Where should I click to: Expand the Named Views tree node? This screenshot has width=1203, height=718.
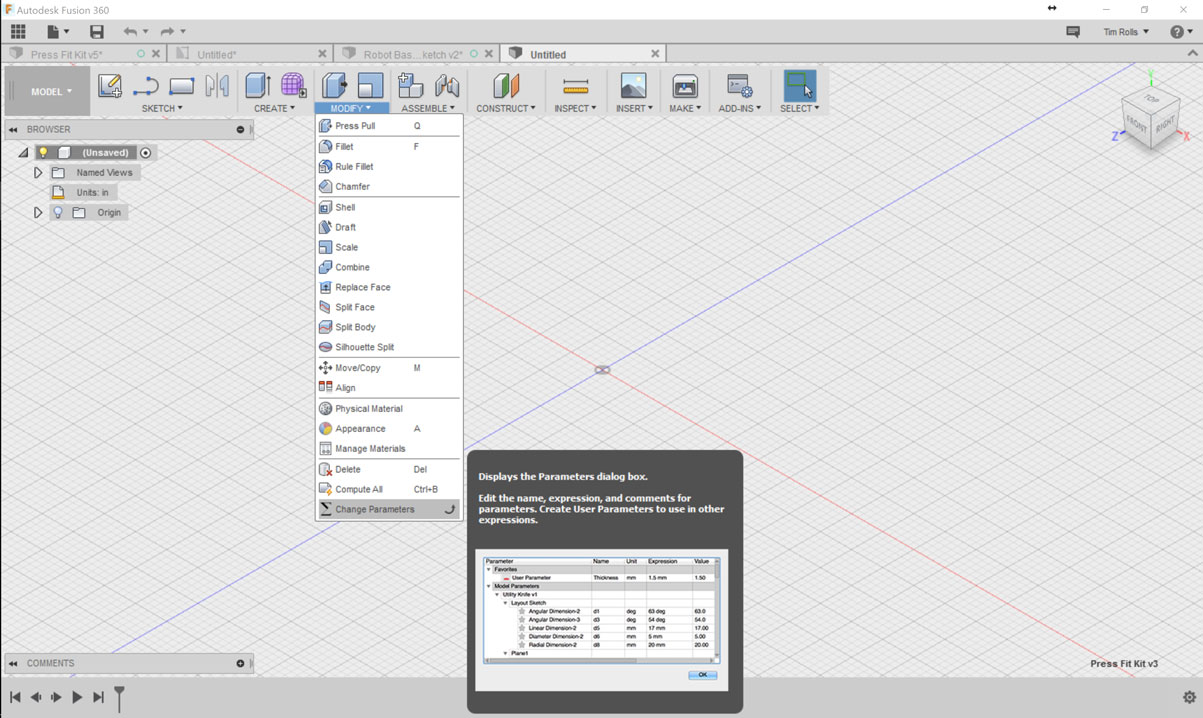pos(38,173)
